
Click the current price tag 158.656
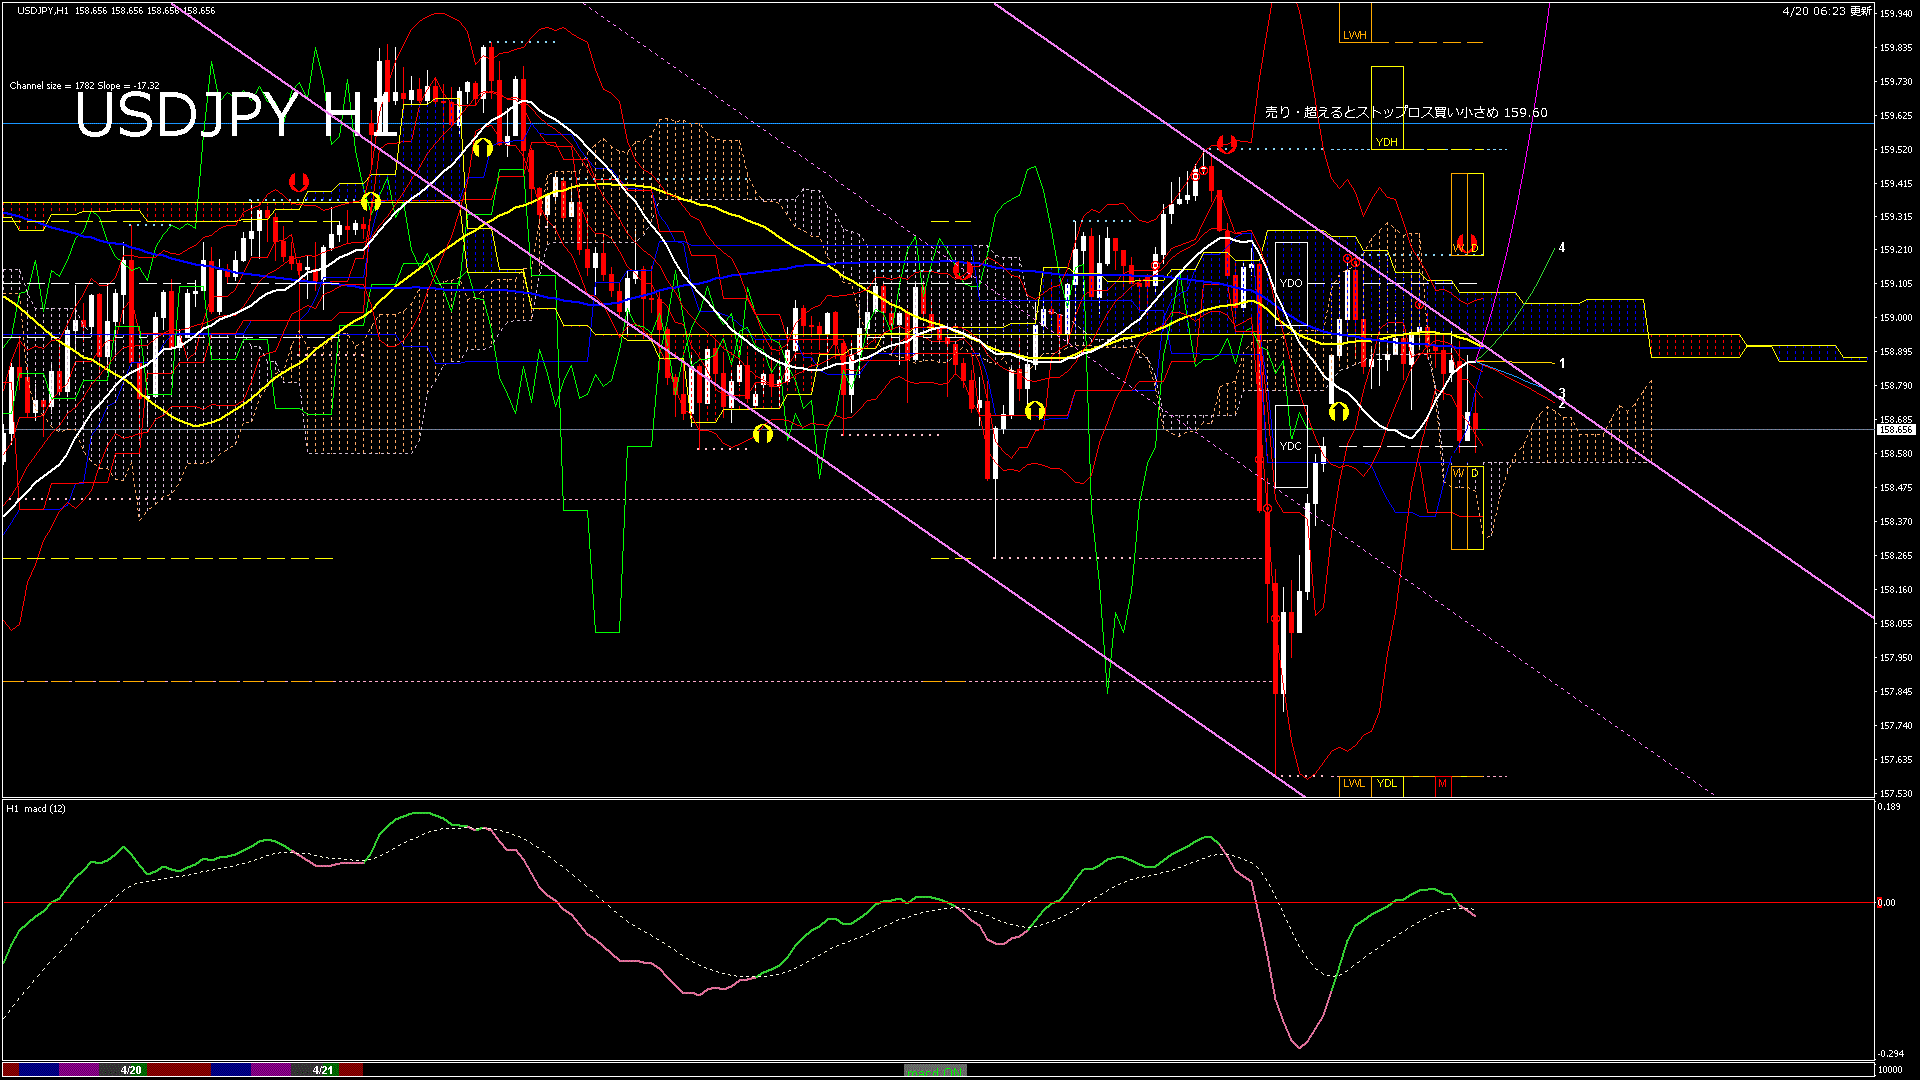1895,429
